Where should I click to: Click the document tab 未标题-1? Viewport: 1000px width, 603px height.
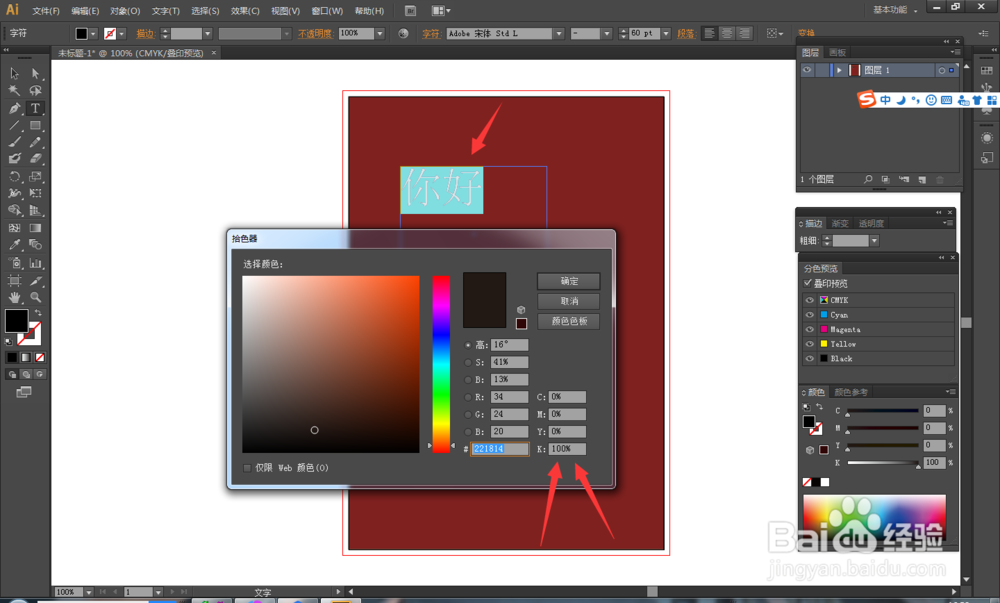(x=131, y=53)
